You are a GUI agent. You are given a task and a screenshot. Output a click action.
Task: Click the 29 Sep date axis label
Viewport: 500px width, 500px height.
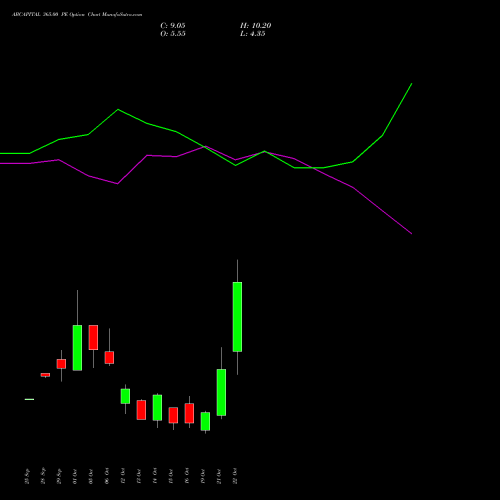[59, 476]
